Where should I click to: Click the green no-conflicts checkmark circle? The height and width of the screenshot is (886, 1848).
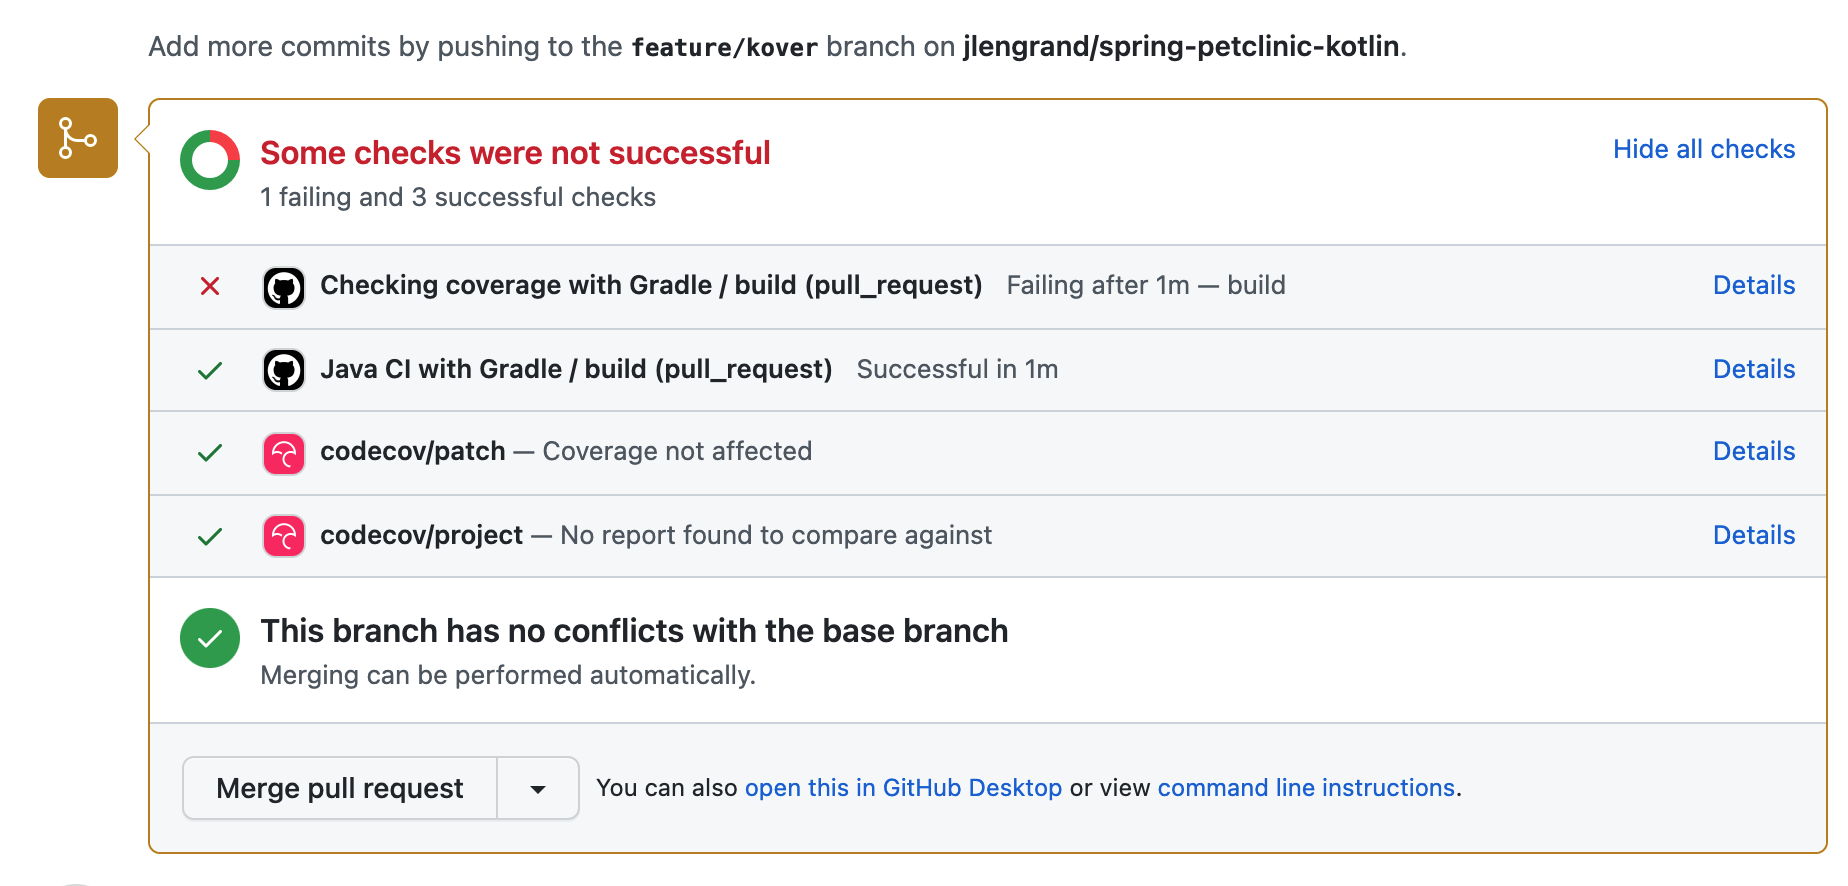[x=209, y=638]
